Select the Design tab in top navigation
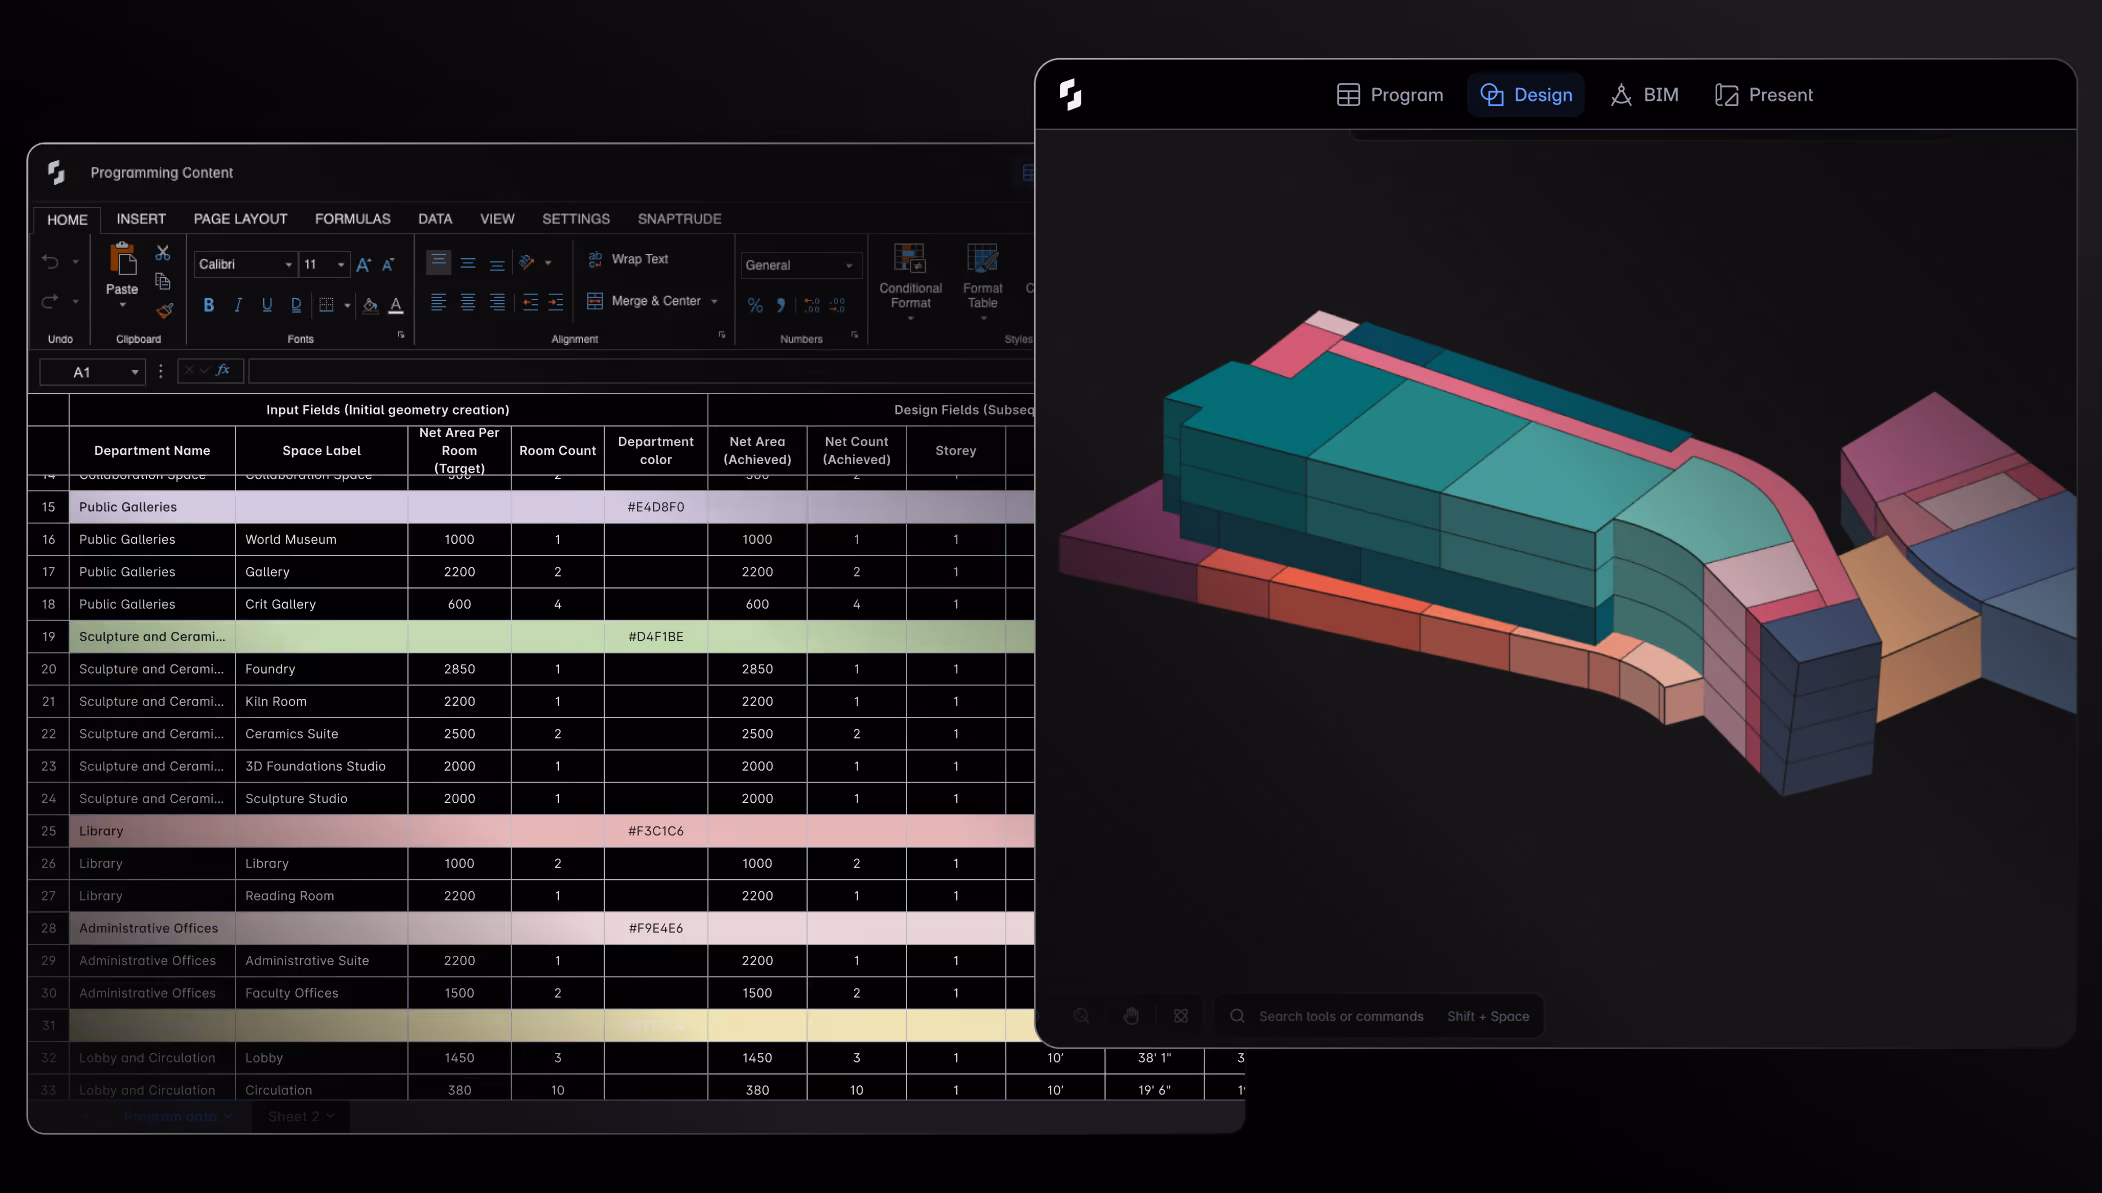The image size is (2102, 1193). pyautogui.click(x=1526, y=95)
